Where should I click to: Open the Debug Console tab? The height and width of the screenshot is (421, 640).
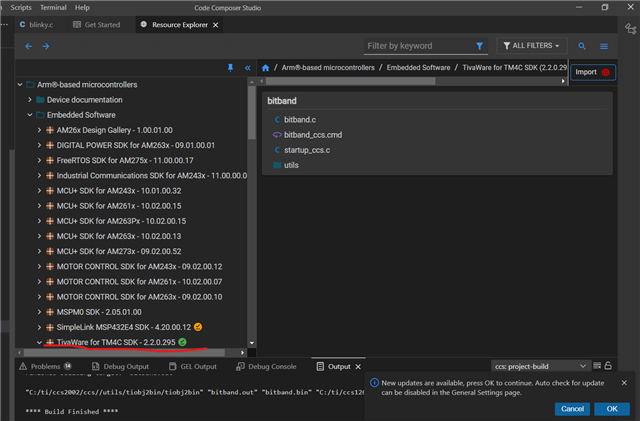point(267,366)
